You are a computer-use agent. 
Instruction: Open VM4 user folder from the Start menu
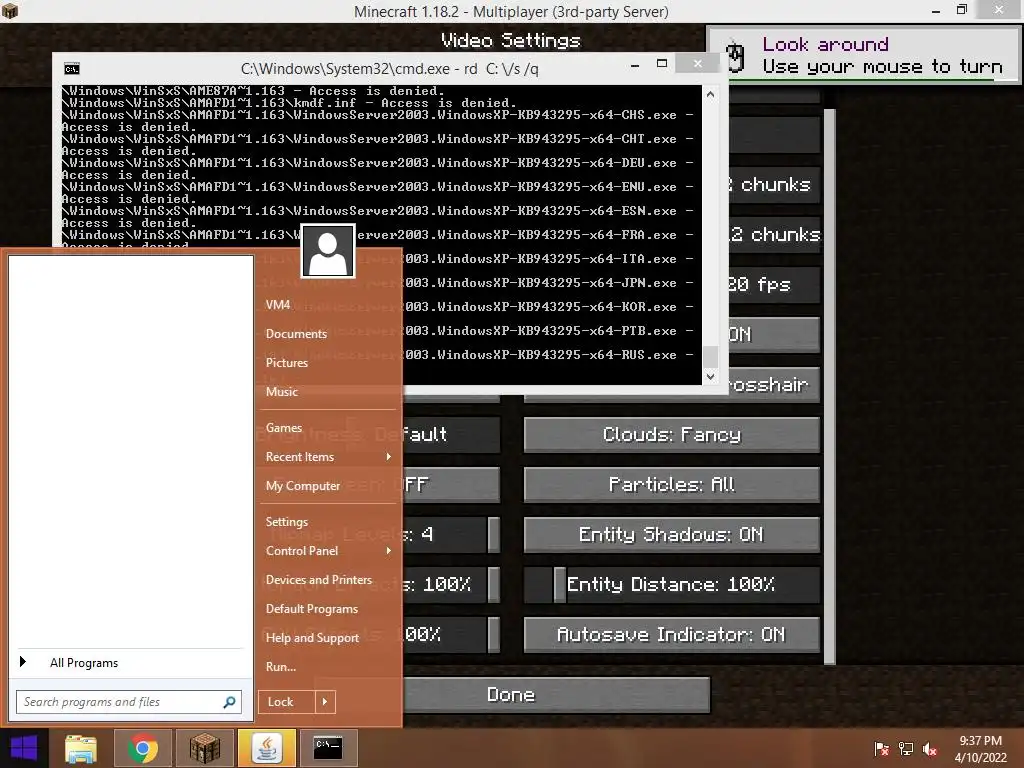tap(278, 304)
